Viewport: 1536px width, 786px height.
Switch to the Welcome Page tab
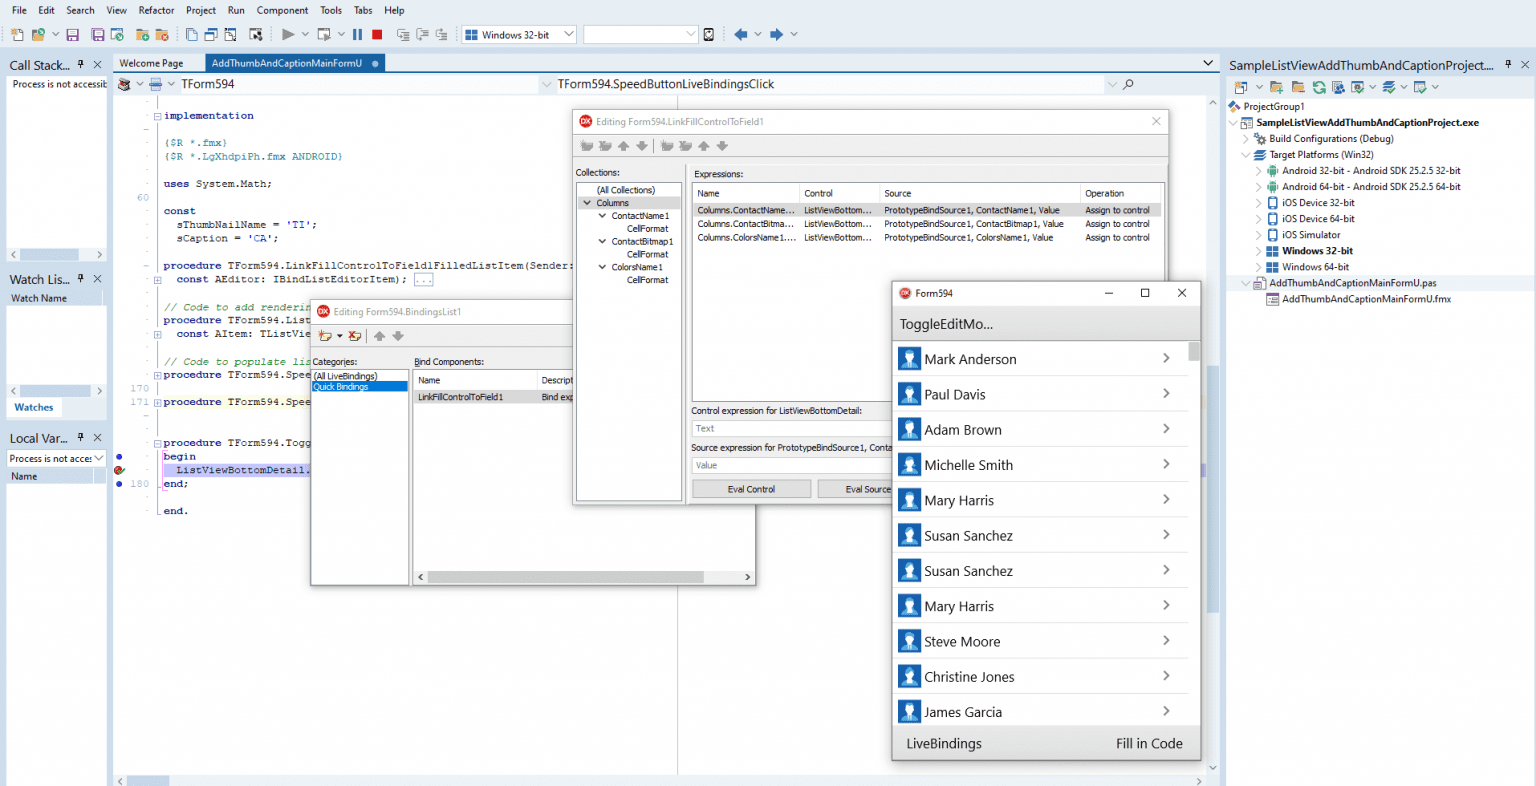point(151,63)
